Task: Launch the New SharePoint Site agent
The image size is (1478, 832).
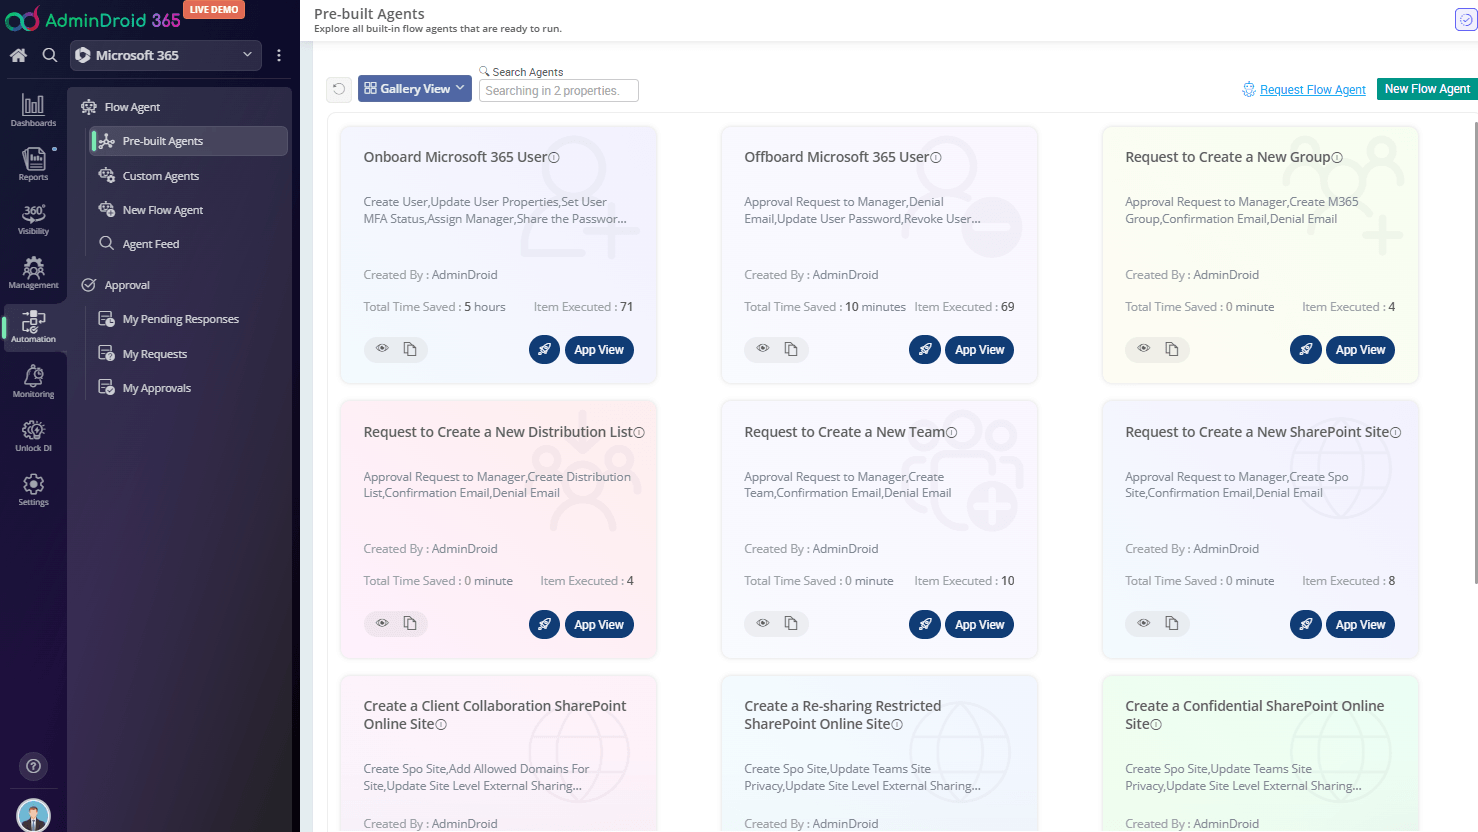Action: (x=1306, y=625)
